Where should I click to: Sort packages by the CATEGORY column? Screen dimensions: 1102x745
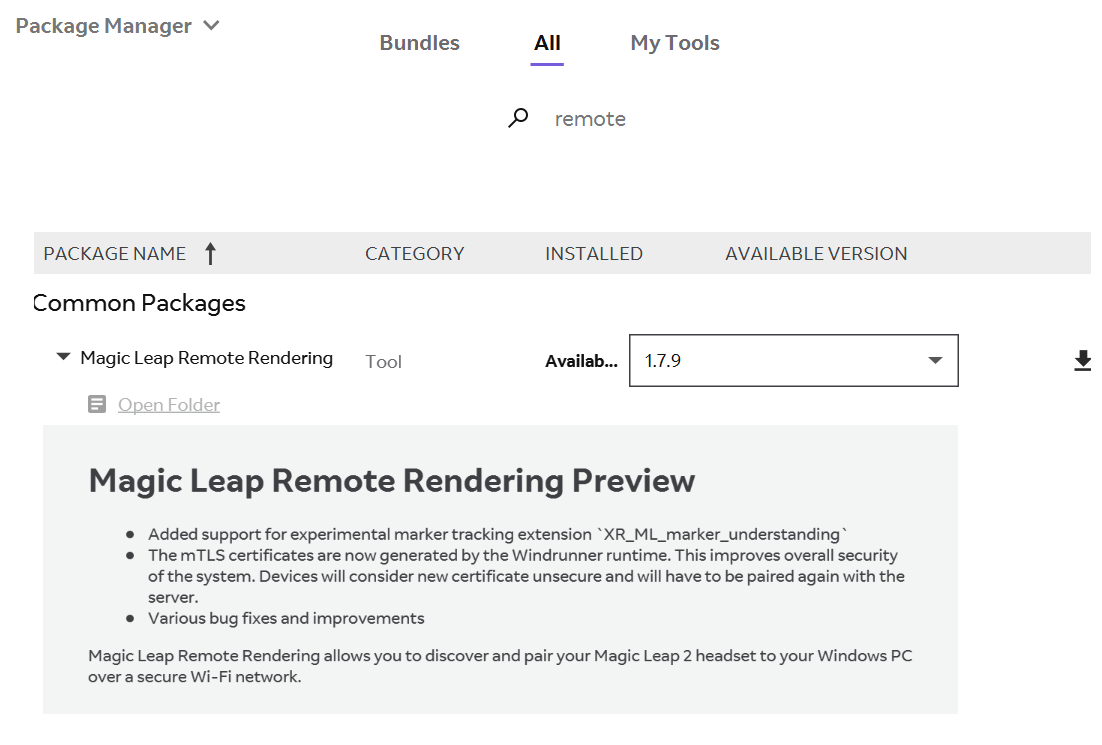[x=414, y=253]
